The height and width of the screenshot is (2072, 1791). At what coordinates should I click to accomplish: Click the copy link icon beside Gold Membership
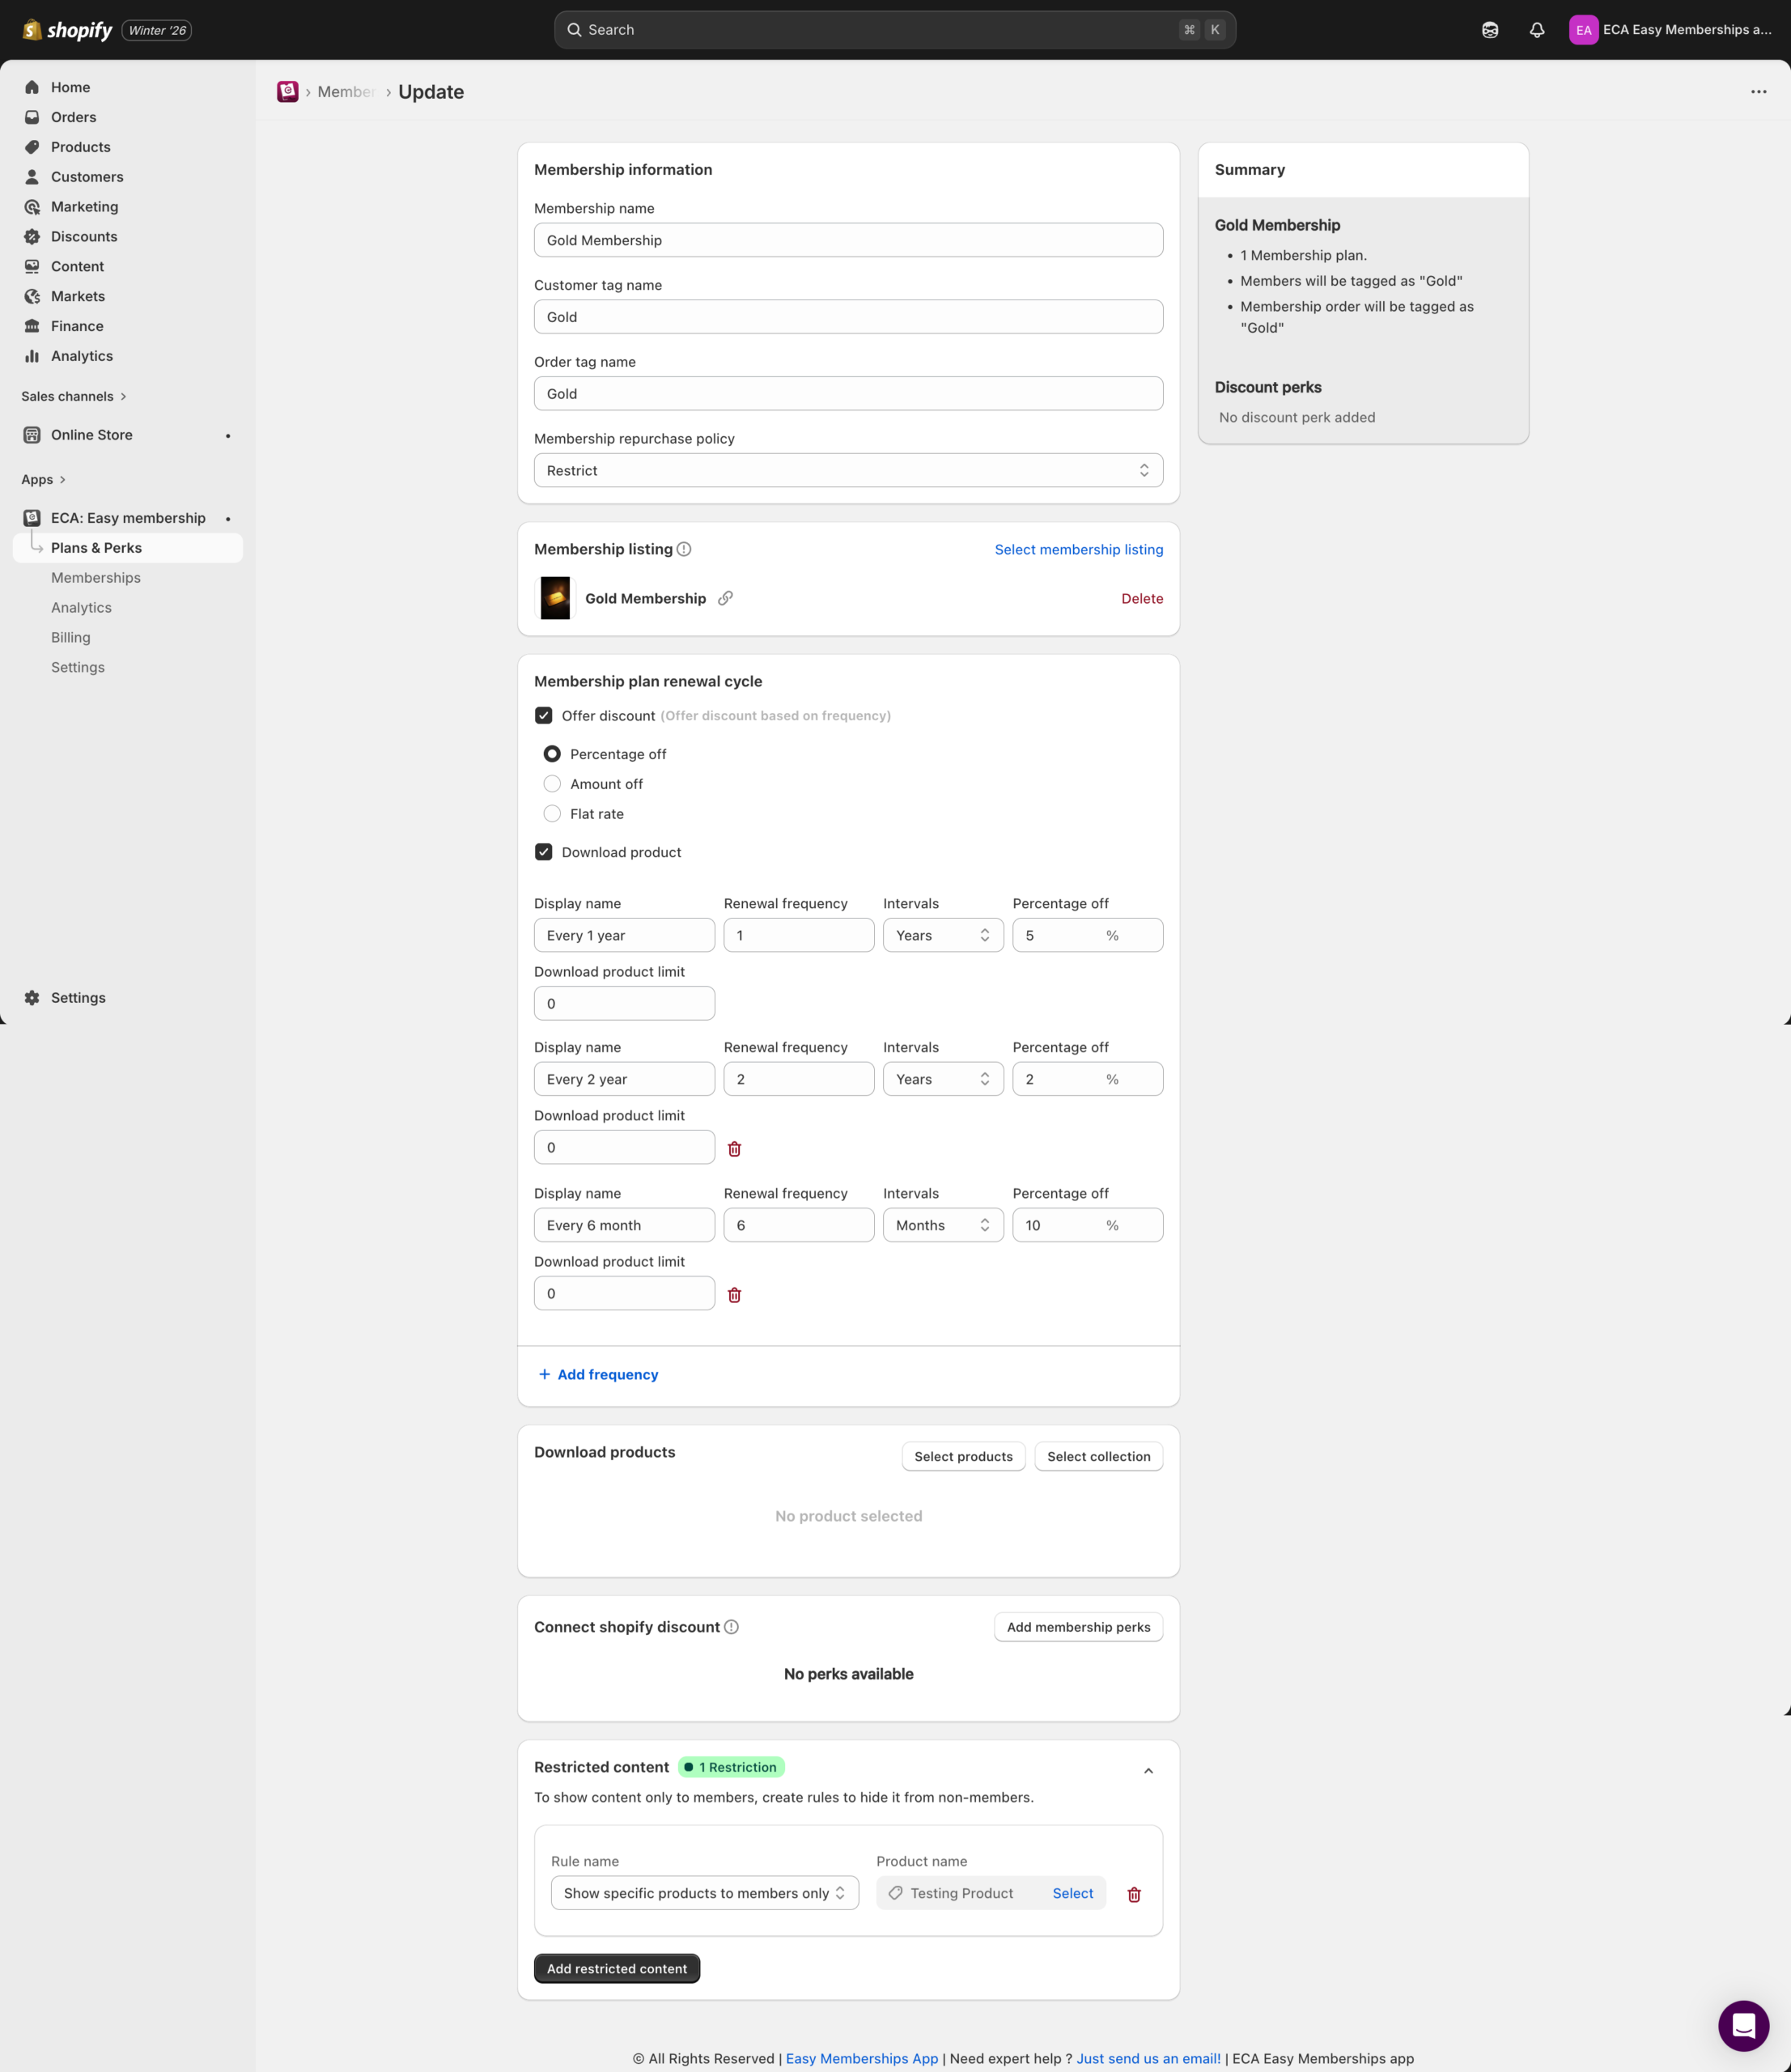[726, 598]
